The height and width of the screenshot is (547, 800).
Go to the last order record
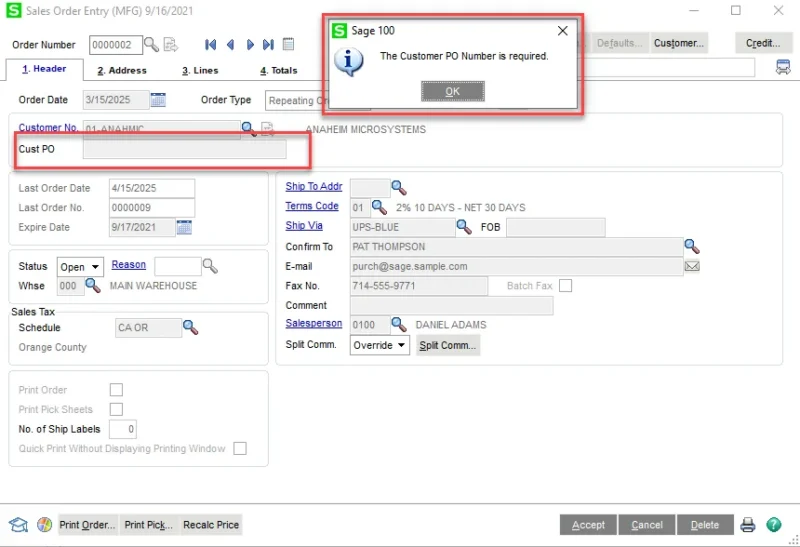[268, 45]
